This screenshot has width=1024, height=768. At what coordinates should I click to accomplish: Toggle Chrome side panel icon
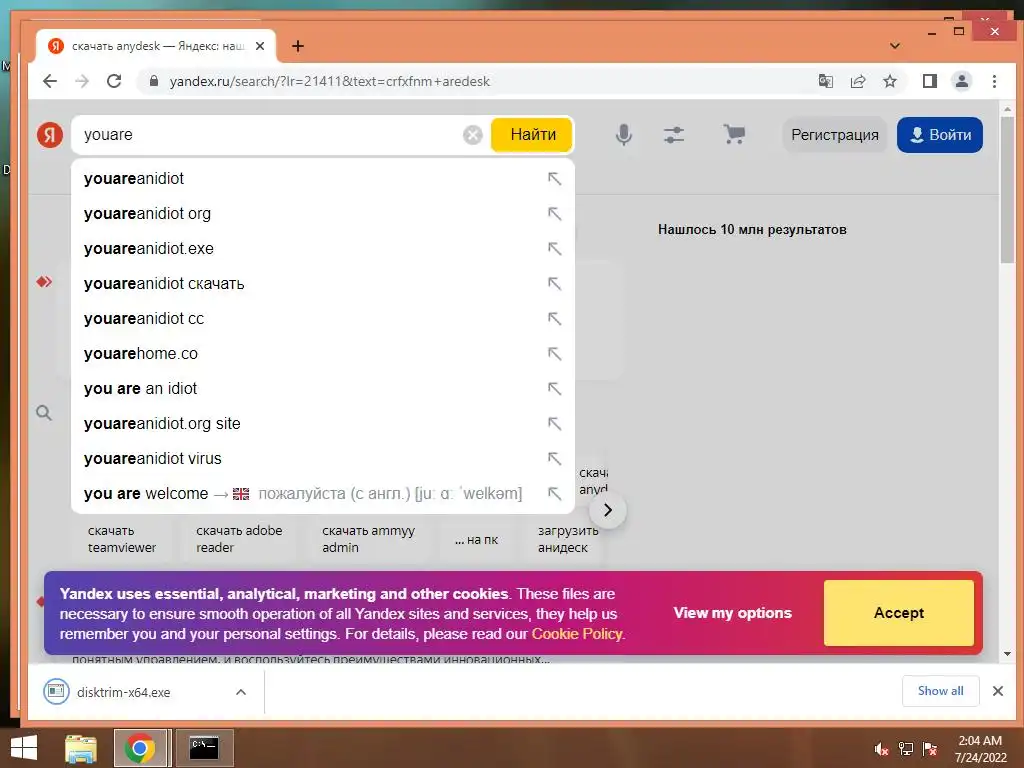click(929, 81)
